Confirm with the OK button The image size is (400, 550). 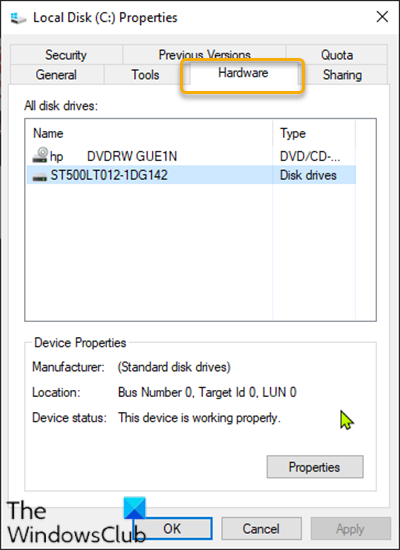[x=172, y=528]
